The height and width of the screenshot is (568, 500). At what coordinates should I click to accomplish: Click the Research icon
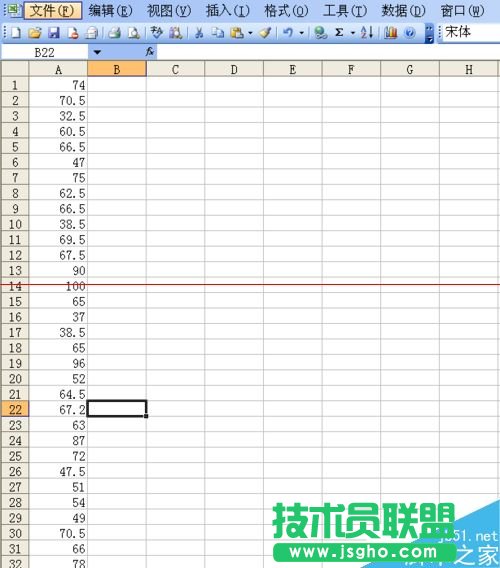point(176,33)
